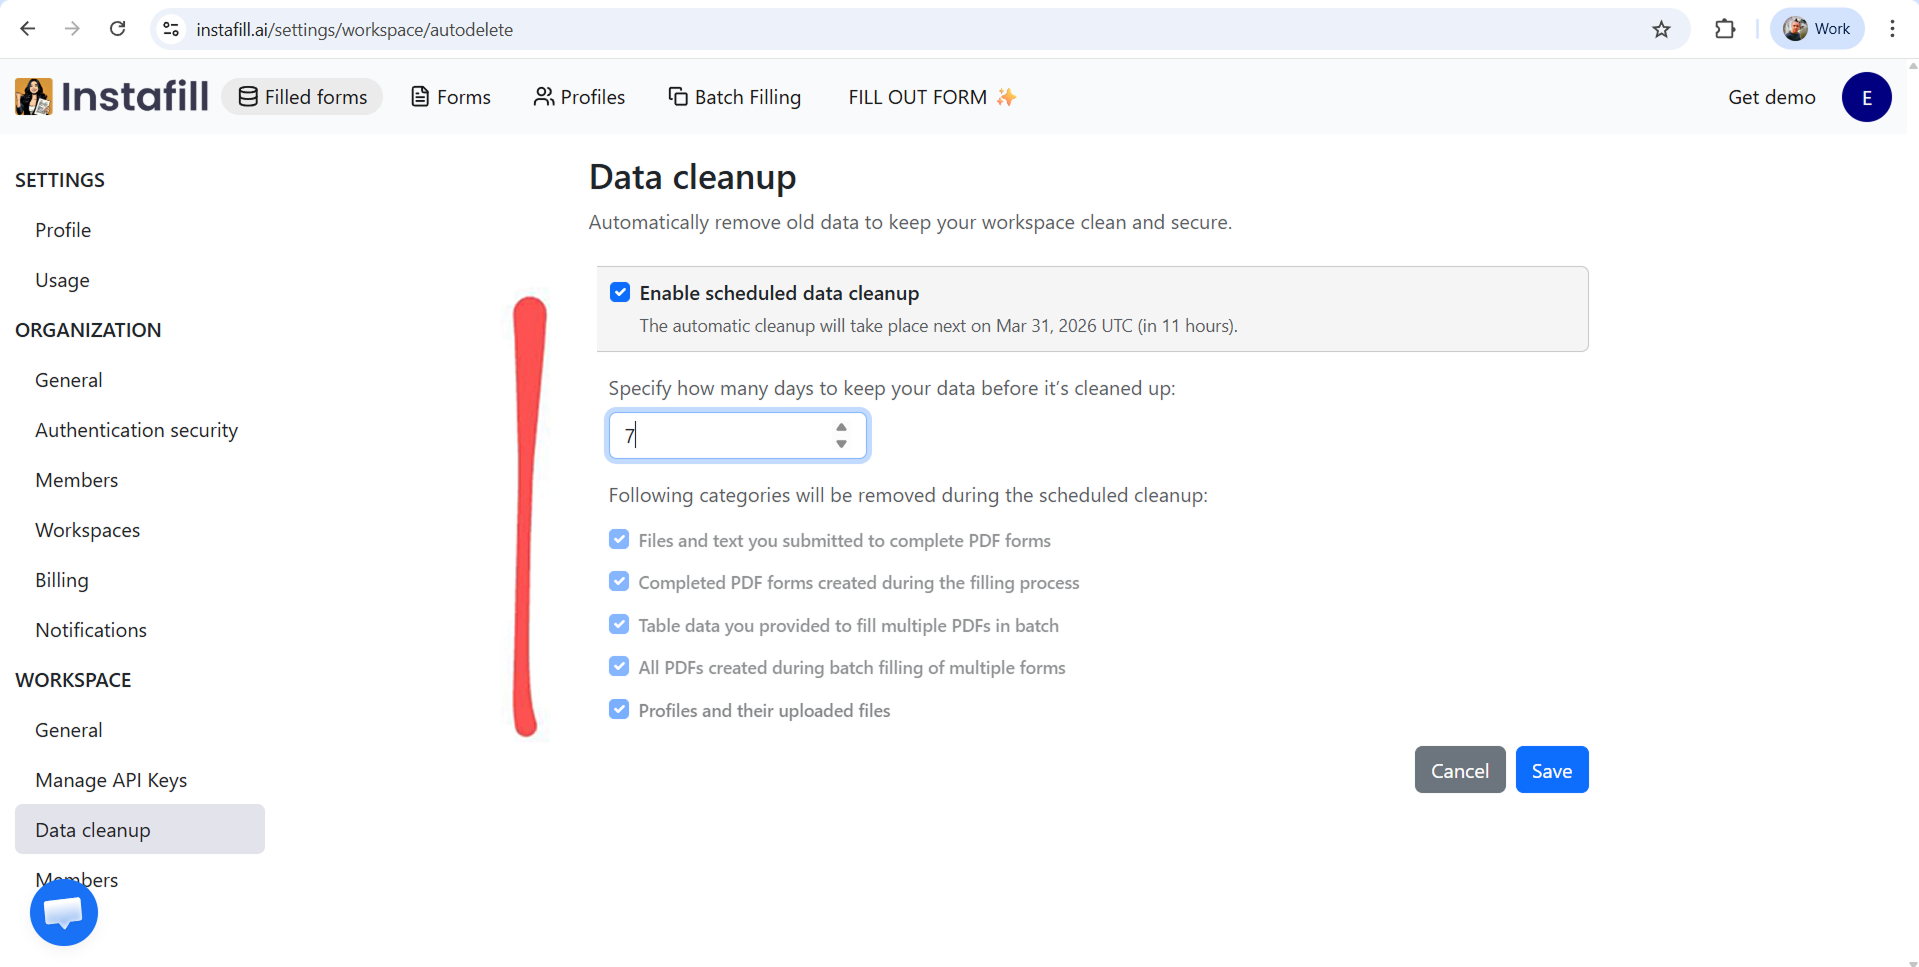Open FILL OUT FORM from the navigation

click(x=917, y=97)
